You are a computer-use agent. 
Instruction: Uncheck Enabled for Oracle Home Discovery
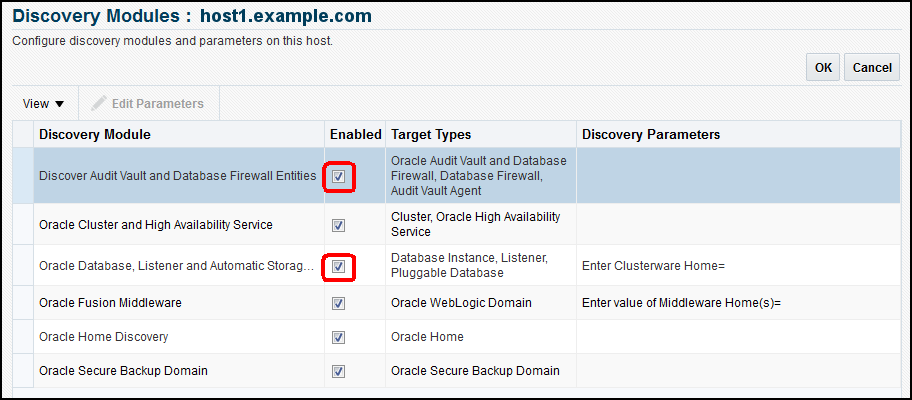[x=338, y=337]
